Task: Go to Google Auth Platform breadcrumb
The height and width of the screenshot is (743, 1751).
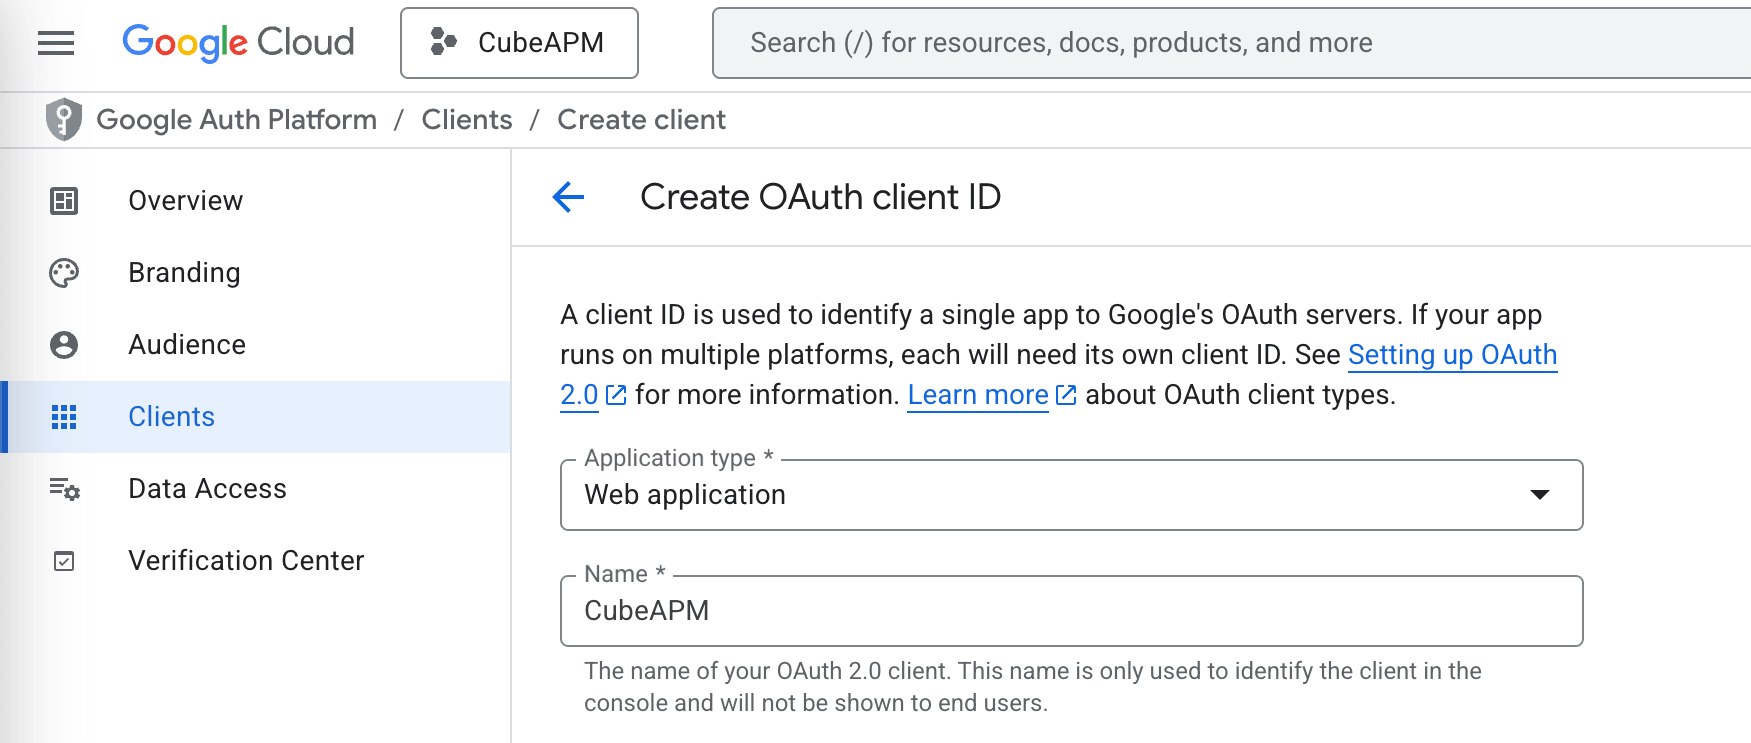Action: (x=237, y=120)
